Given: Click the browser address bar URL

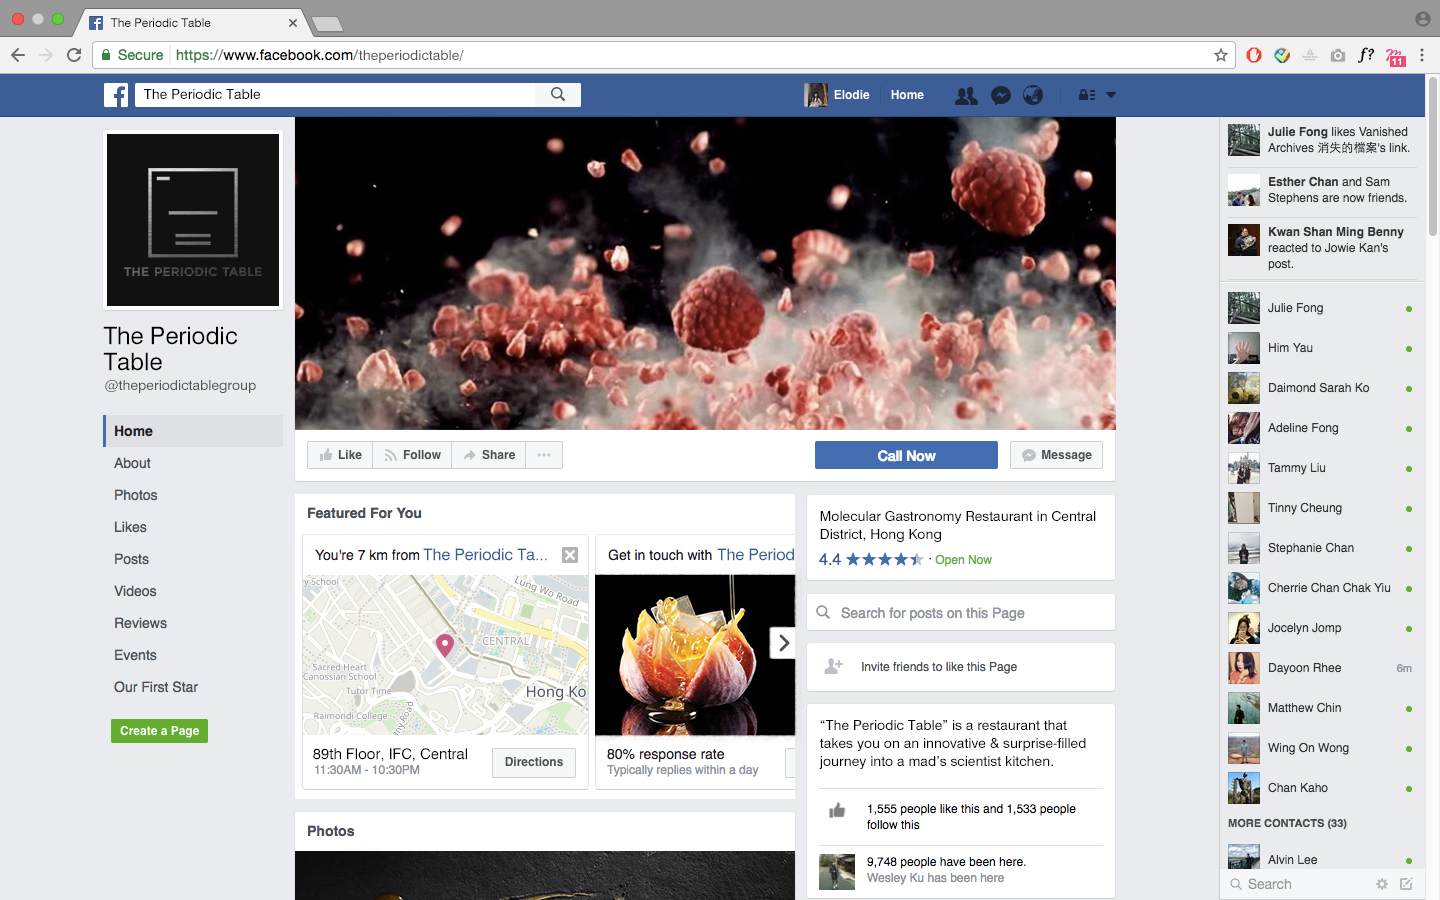Looking at the screenshot, I should [x=320, y=55].
